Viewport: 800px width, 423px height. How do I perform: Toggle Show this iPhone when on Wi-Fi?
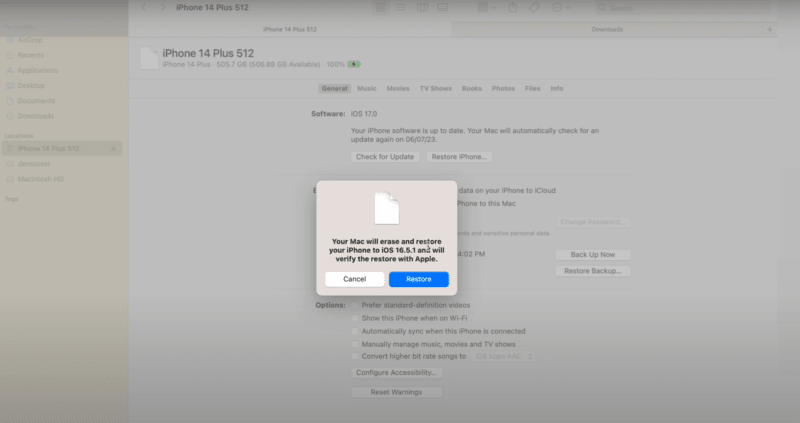point(355,318)
